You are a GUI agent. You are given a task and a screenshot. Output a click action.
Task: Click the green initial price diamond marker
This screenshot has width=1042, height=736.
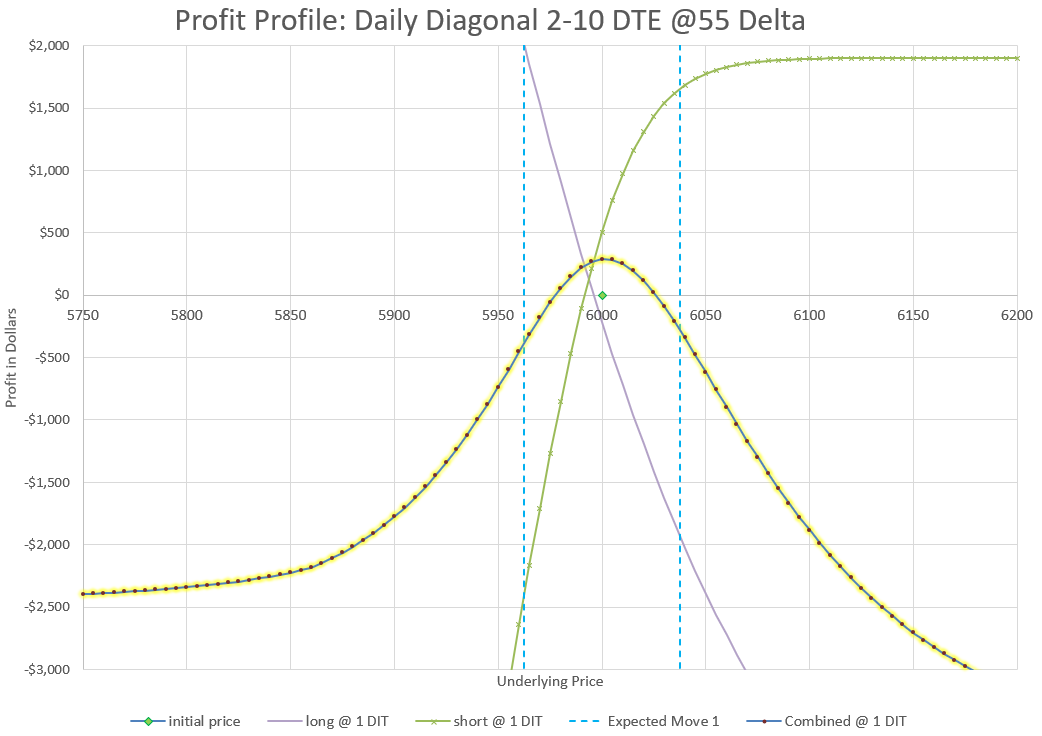click(602, 296)
